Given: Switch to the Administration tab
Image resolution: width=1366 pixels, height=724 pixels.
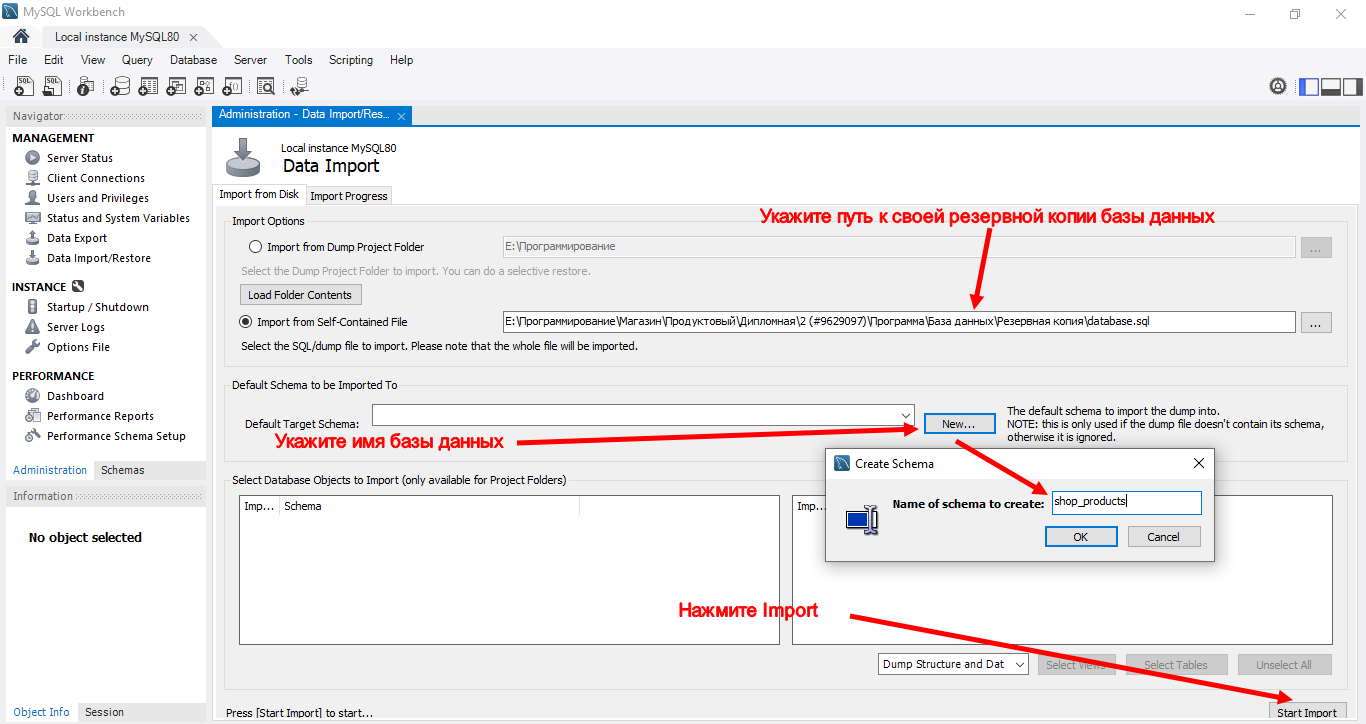Looking at the screenshot, I should pyautogui.click(x=50, y=470).
